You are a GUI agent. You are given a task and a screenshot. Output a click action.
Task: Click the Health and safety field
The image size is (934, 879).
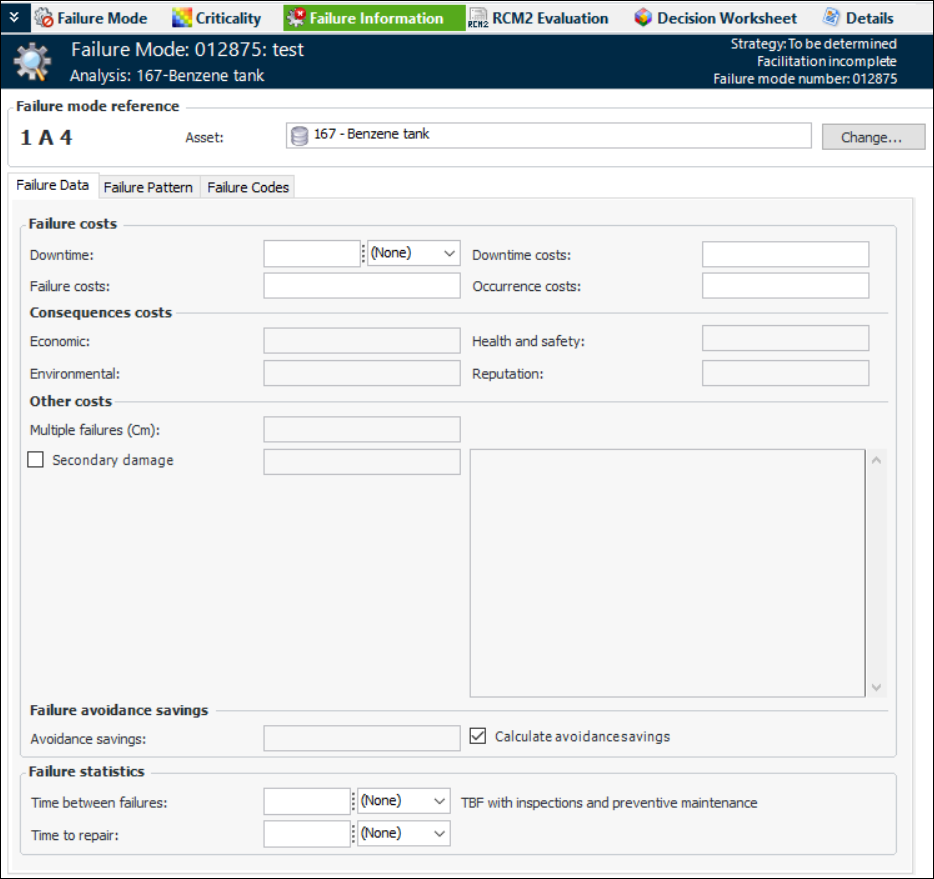(785, 338)
